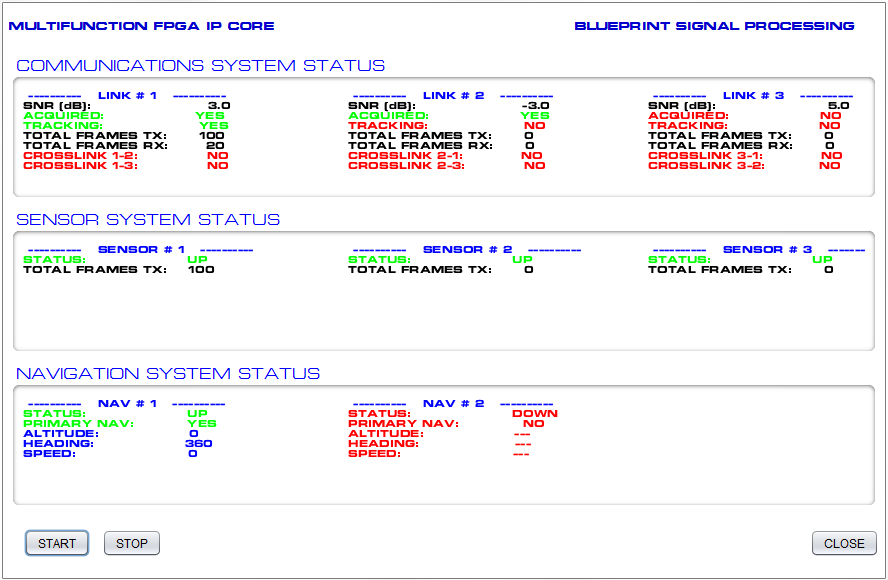The height and width of the screenshot is (580, 888).
Task: Select the Navigation System Status heading
Action: click(x=168, y=374)
